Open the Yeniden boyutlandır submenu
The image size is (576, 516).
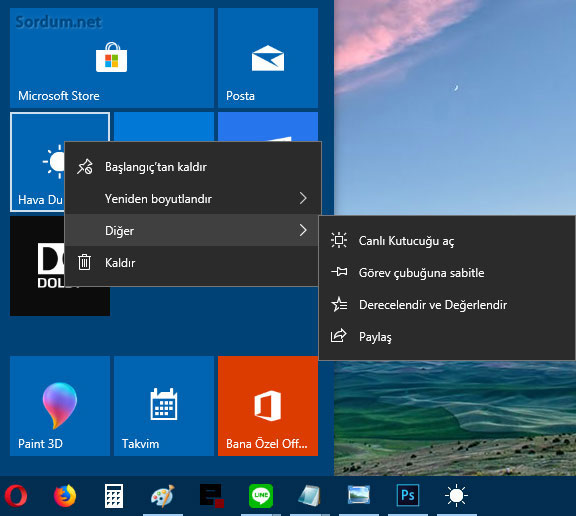(193, 199)
